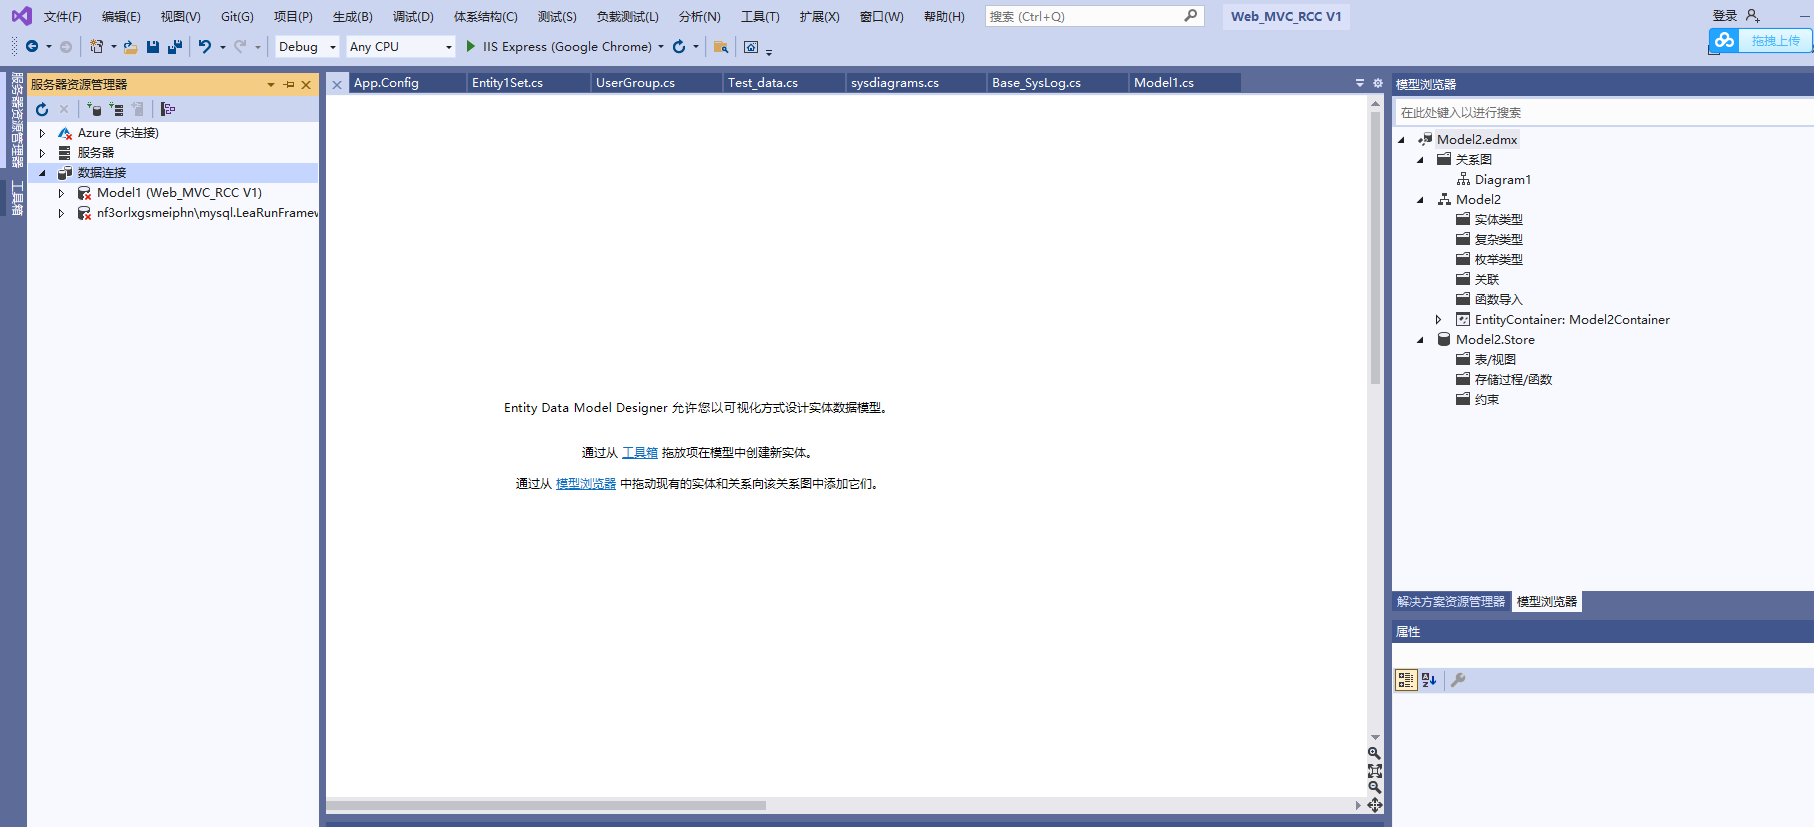The height and width of the screenshot is (827, 1814).
Task: Click the search magnifier icon in search box
Action: tap(1190, 16)
